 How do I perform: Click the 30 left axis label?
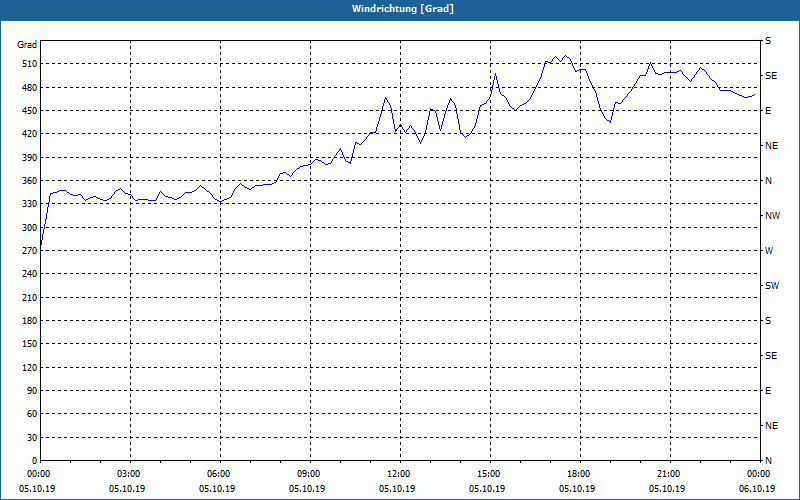click(x=30, y=437)
